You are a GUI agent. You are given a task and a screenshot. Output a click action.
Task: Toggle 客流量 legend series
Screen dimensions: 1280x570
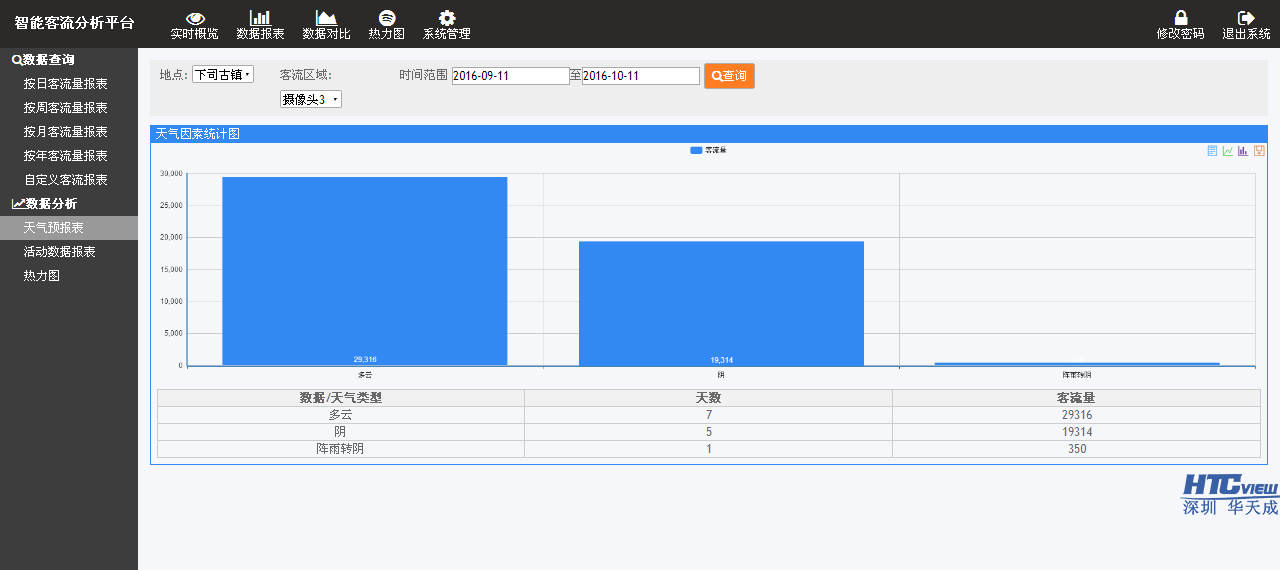(x=708, y=150)
